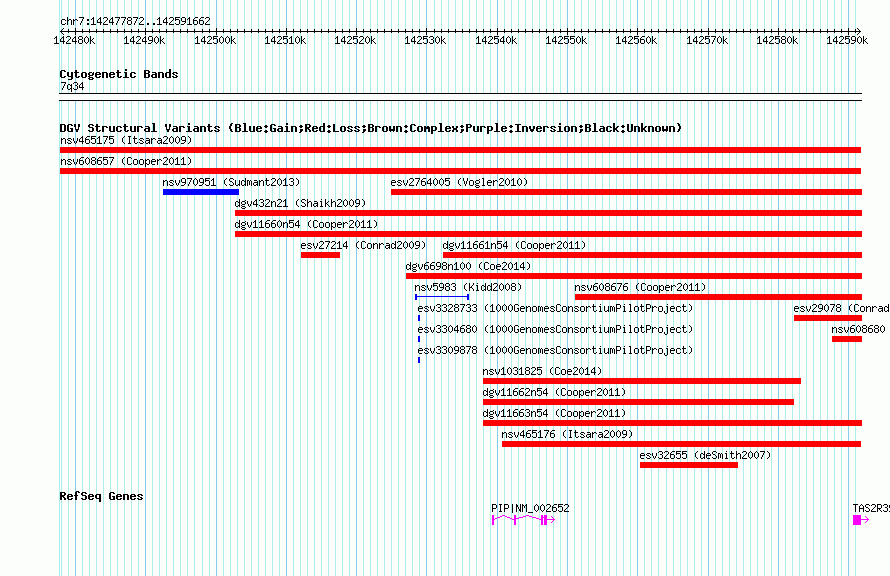Click the nsv1031825 (Coe2014) red bar

(x=642, y=381)
